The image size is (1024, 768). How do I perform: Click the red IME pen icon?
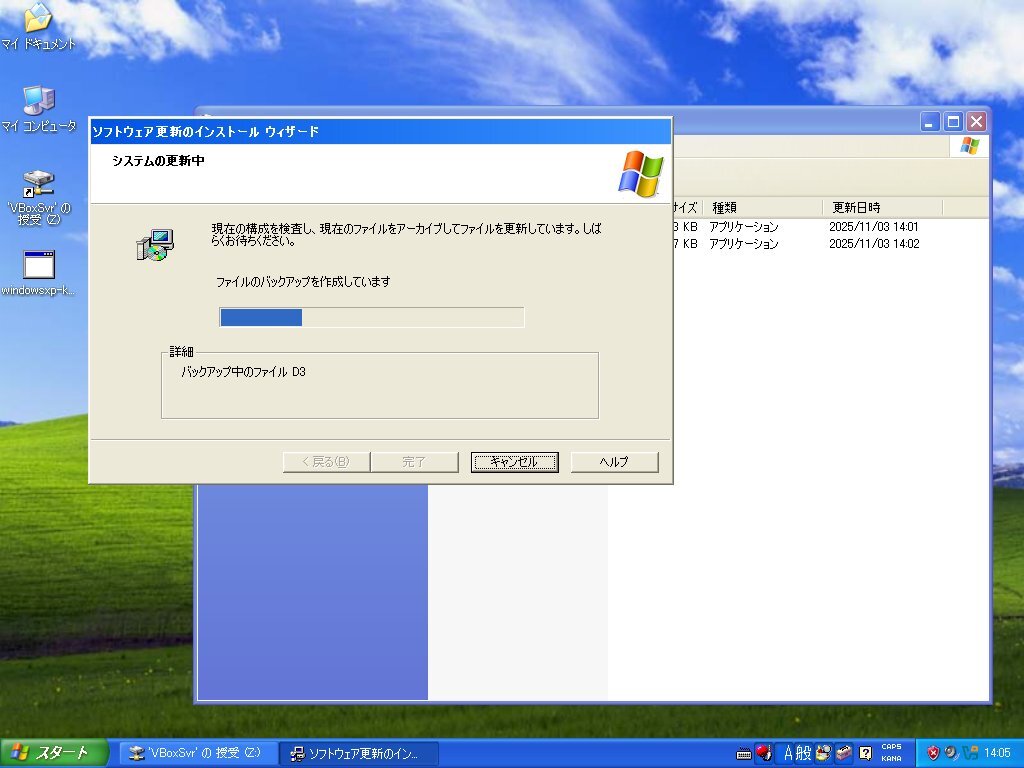(763, 753)
